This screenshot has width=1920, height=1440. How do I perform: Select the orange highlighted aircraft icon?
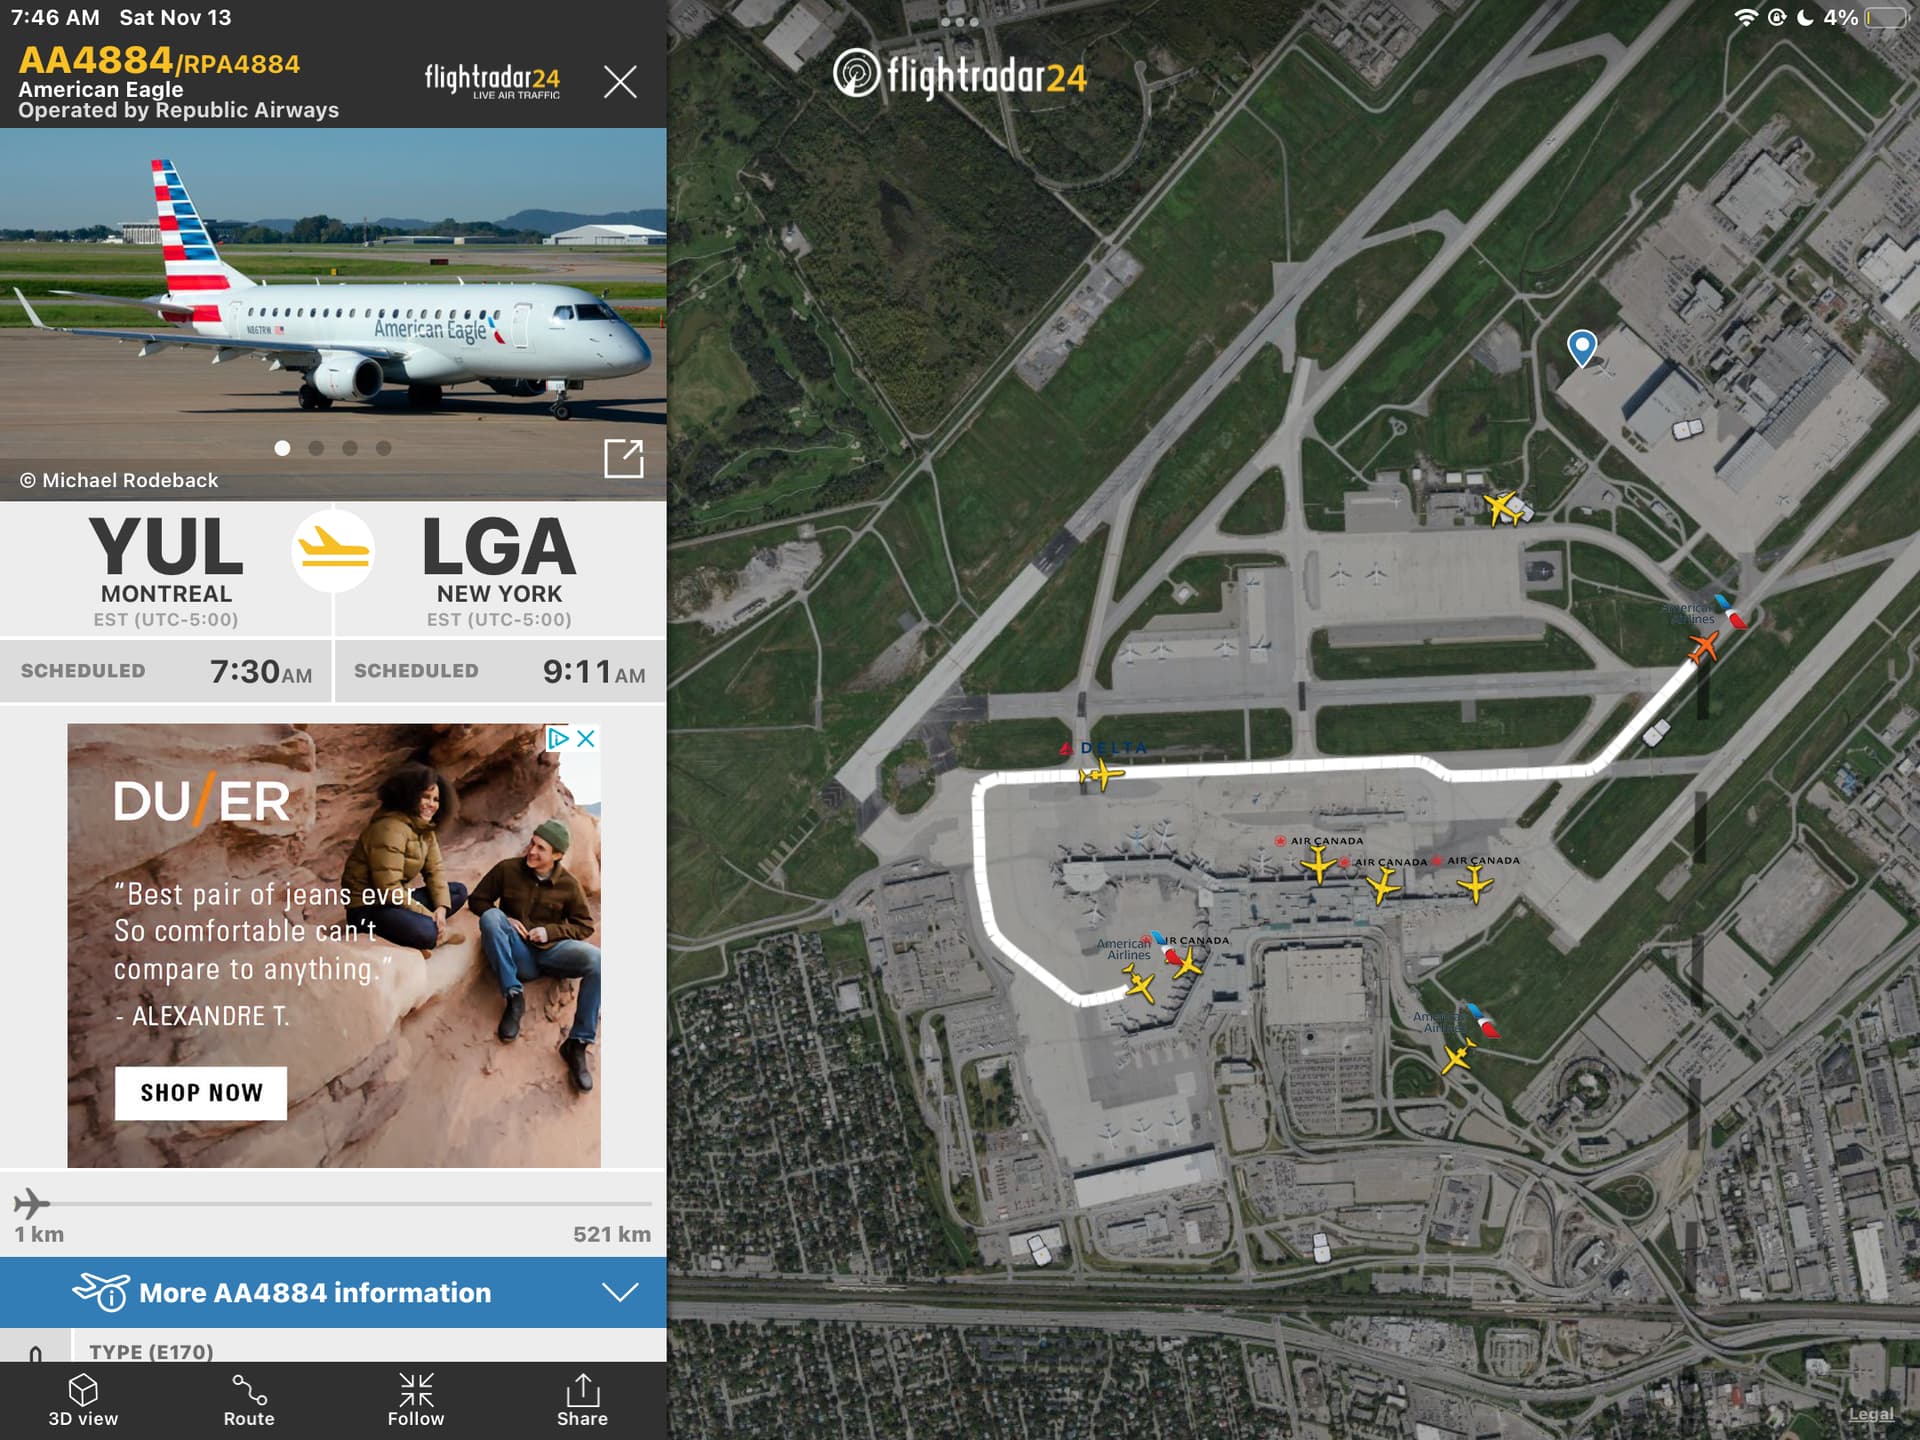coord(1704,646)
